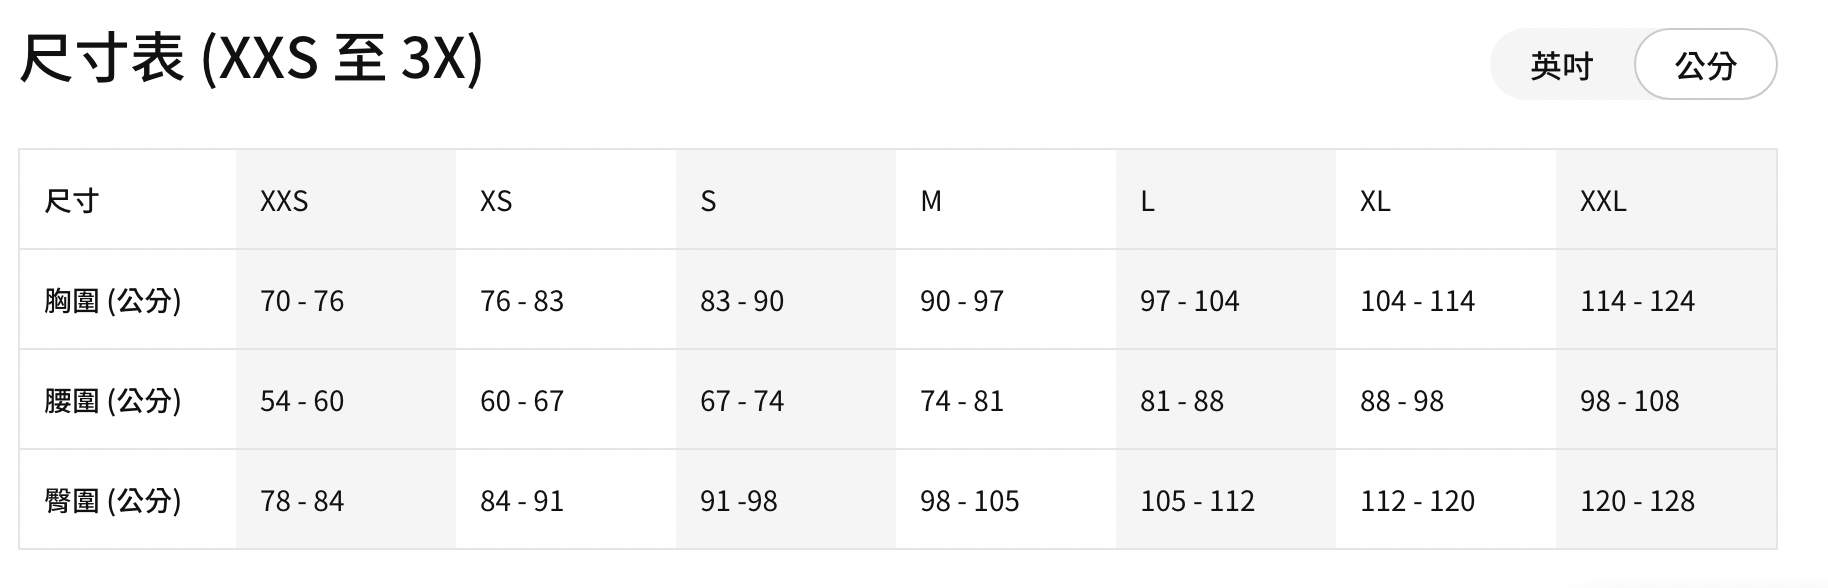Click the 尺寸表 (XXS 至 3X) heading
Screen dimensions: 1828x588
(251, 58)
